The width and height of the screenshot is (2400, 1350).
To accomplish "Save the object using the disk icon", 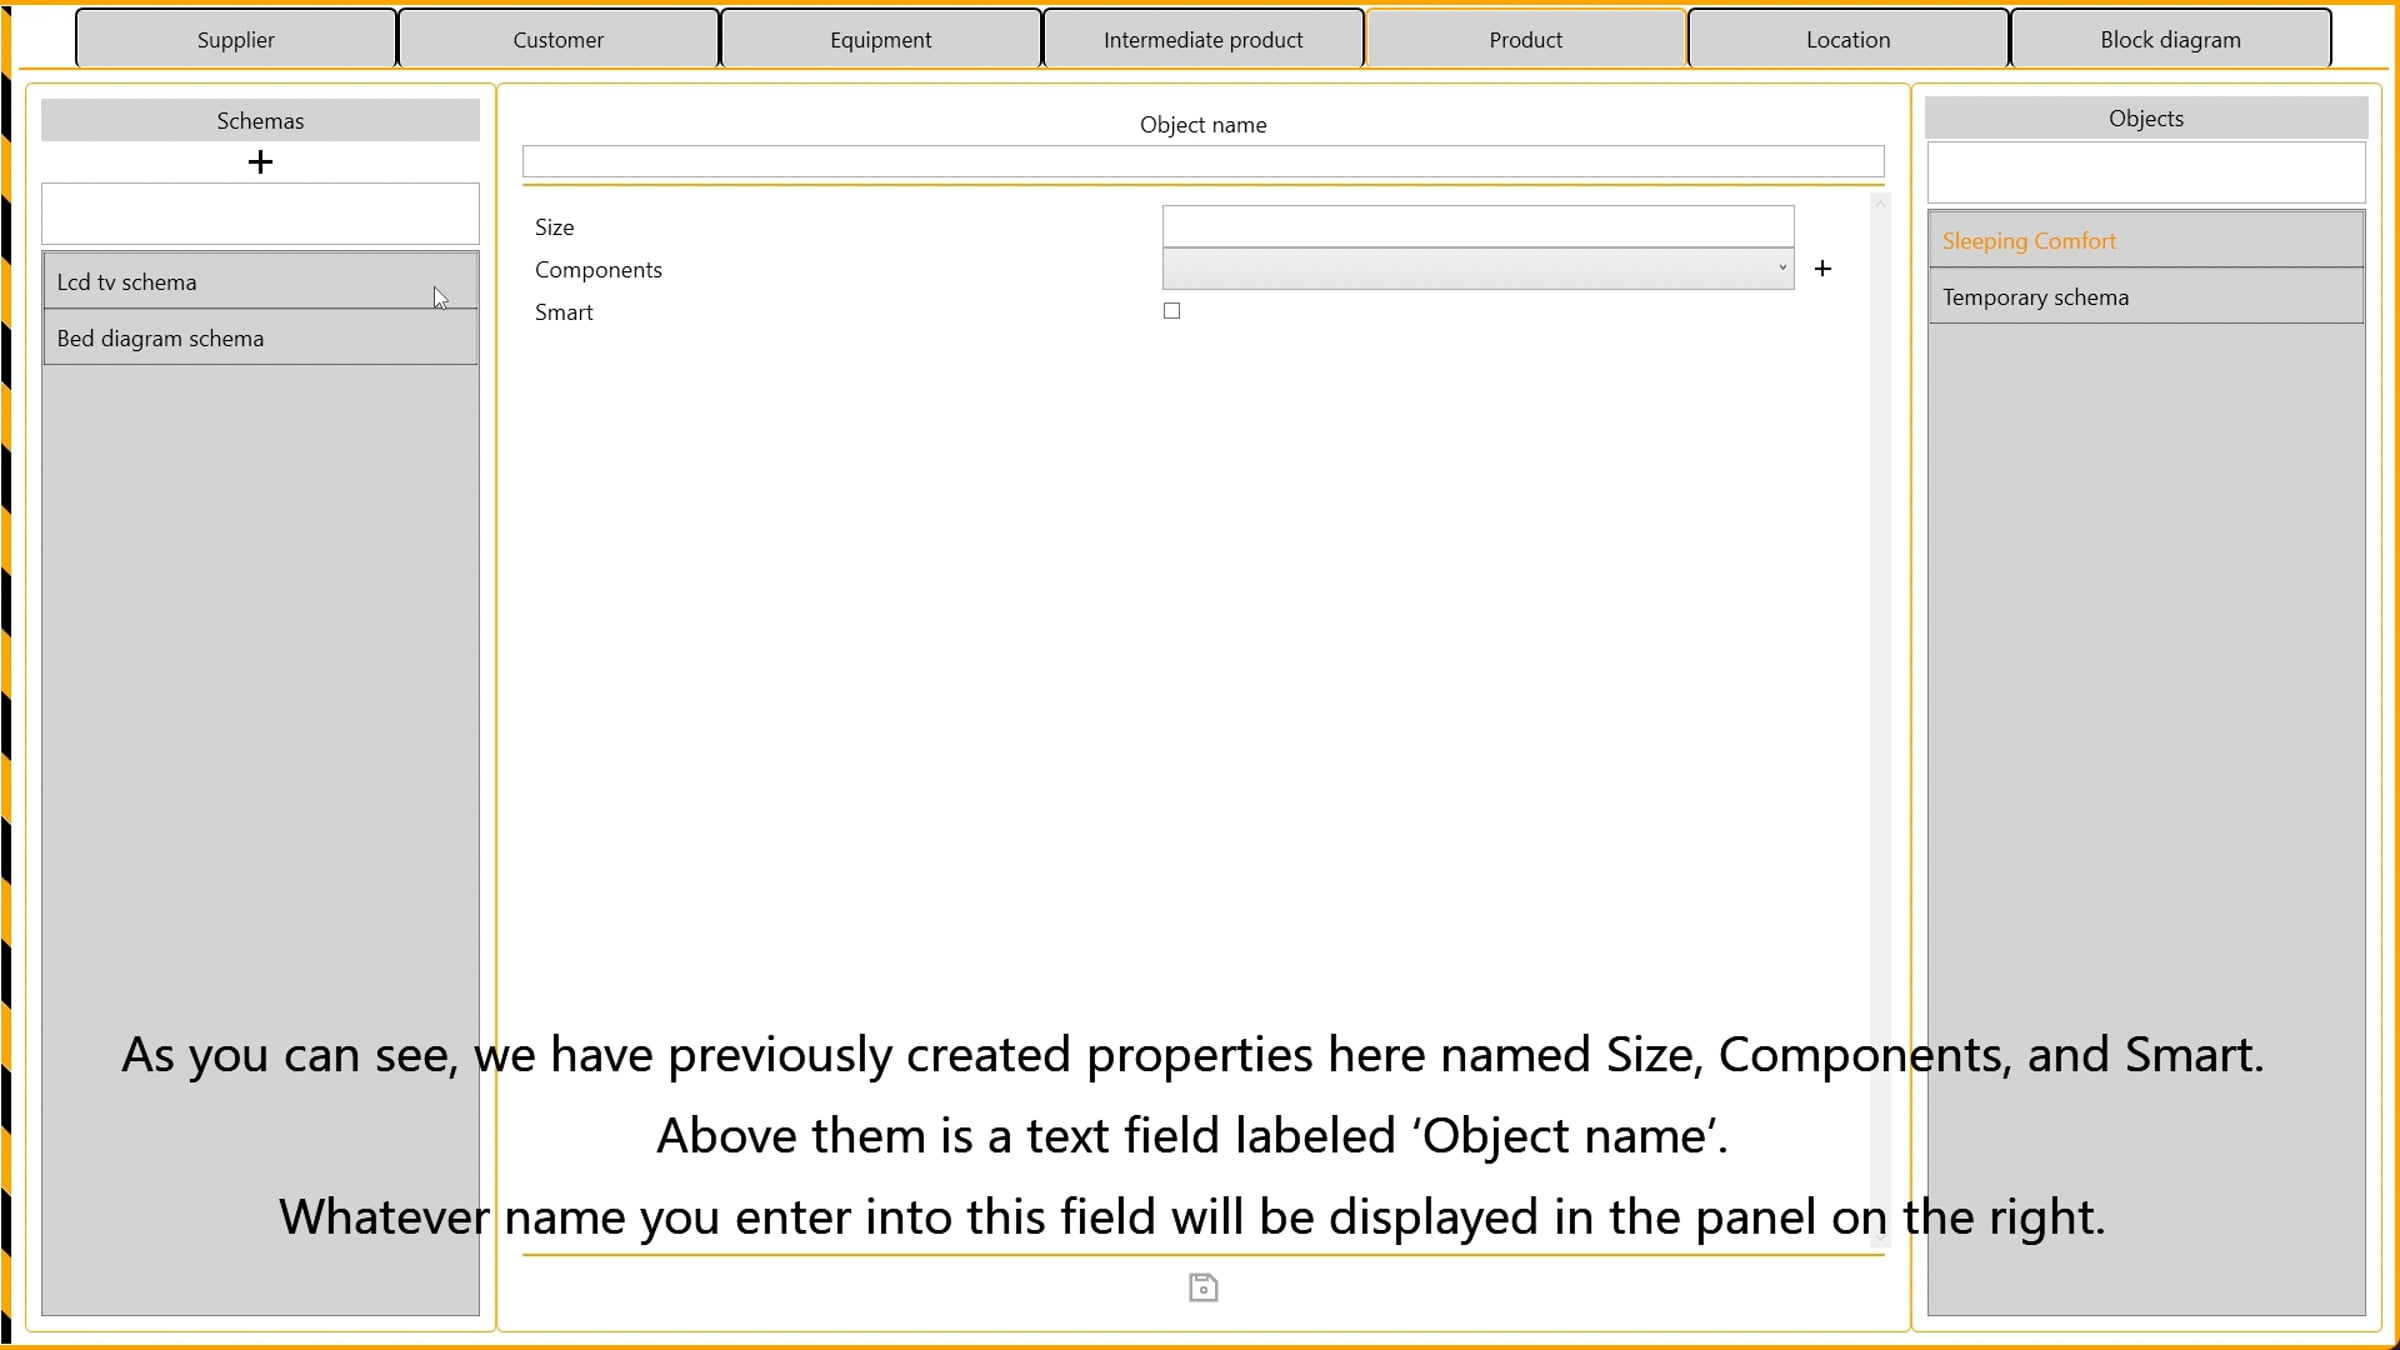I will pyautogui.click(x=1203, y=1287).
